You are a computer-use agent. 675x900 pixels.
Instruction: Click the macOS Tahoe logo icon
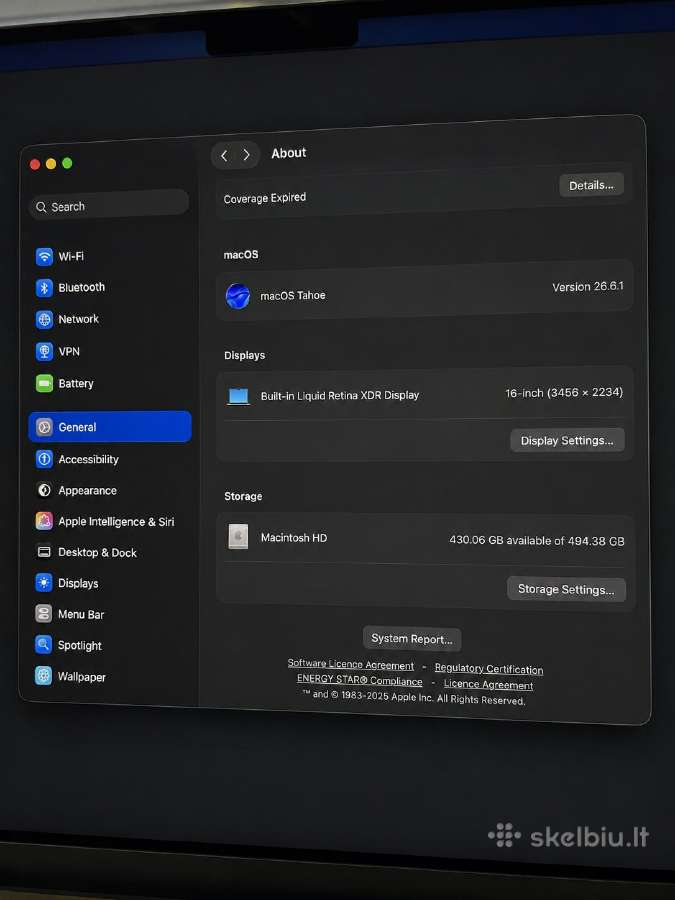pyautogui.click(x=238, y=296)
